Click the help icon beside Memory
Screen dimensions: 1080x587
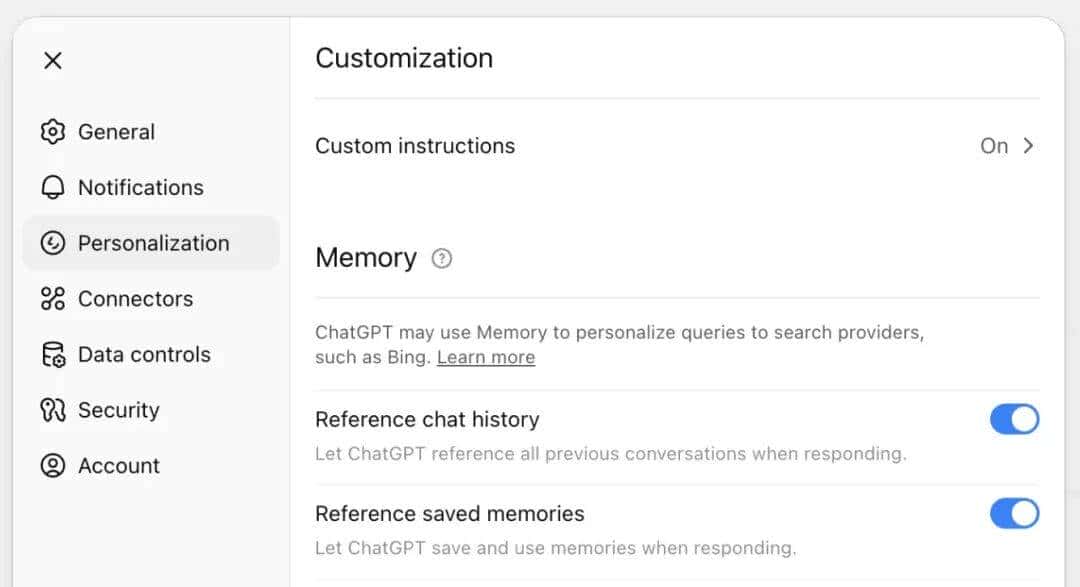[x=441, y=258]
